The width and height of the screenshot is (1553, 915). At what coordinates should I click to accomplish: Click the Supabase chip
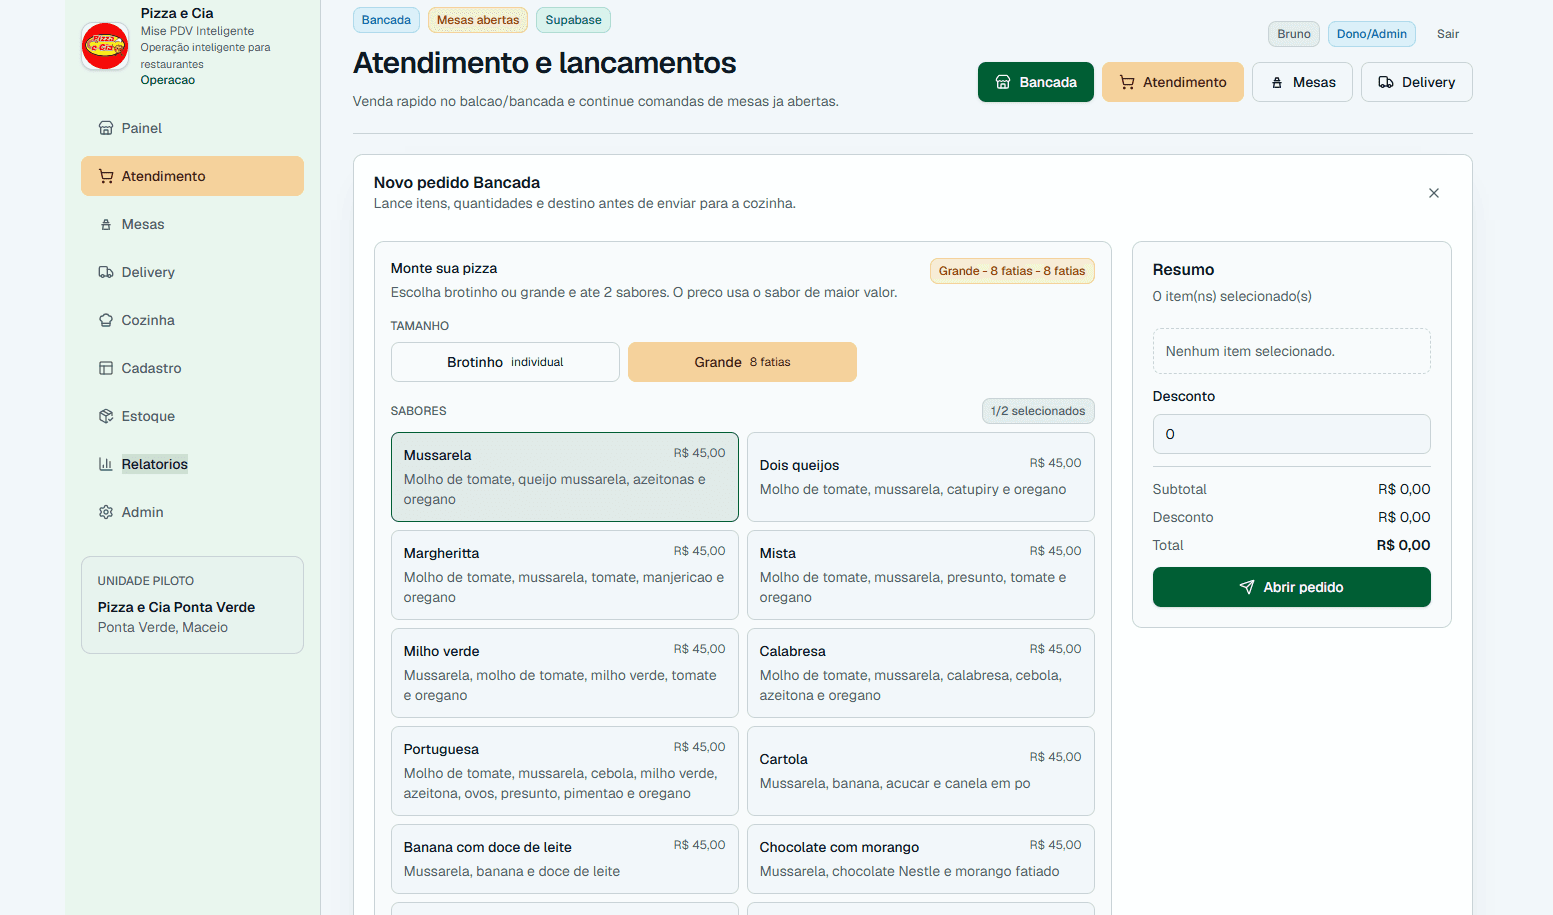pos(573,20)
